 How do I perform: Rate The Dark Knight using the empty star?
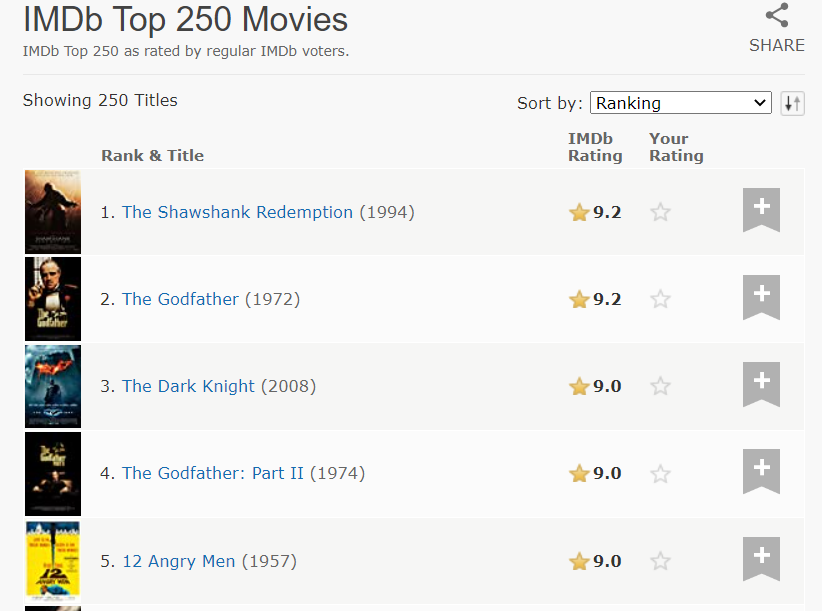(x=660, y=386)
